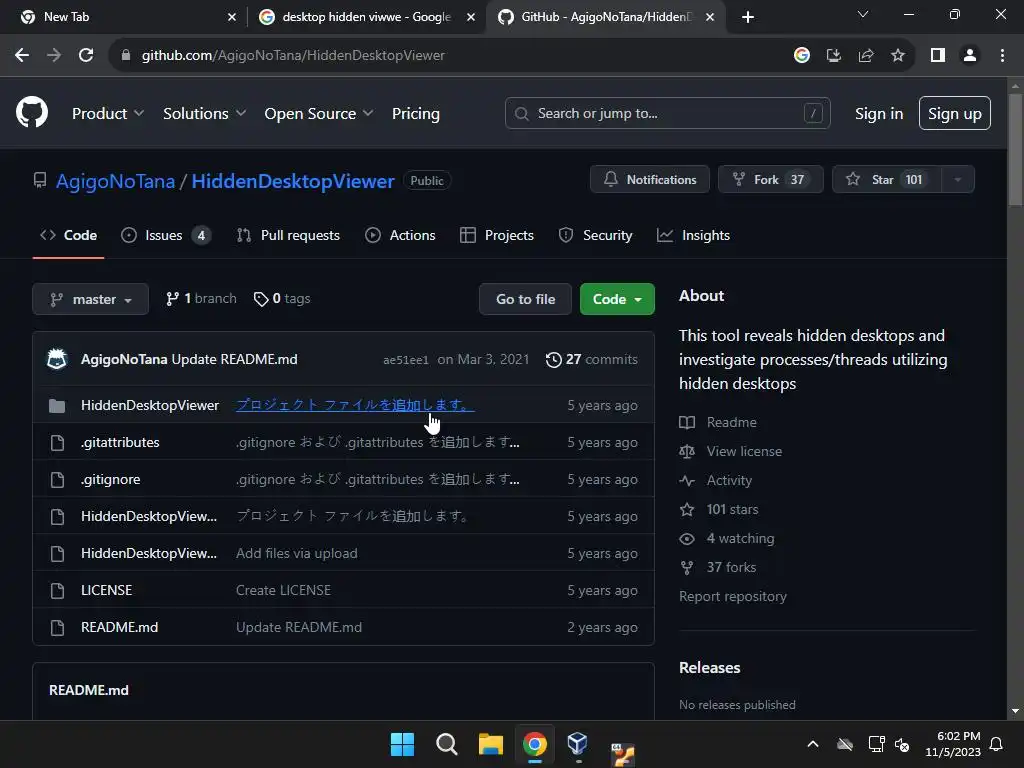Open the AgigoNoTana owner link
Screen dimensions: 1024x768
tap(116, 181)
